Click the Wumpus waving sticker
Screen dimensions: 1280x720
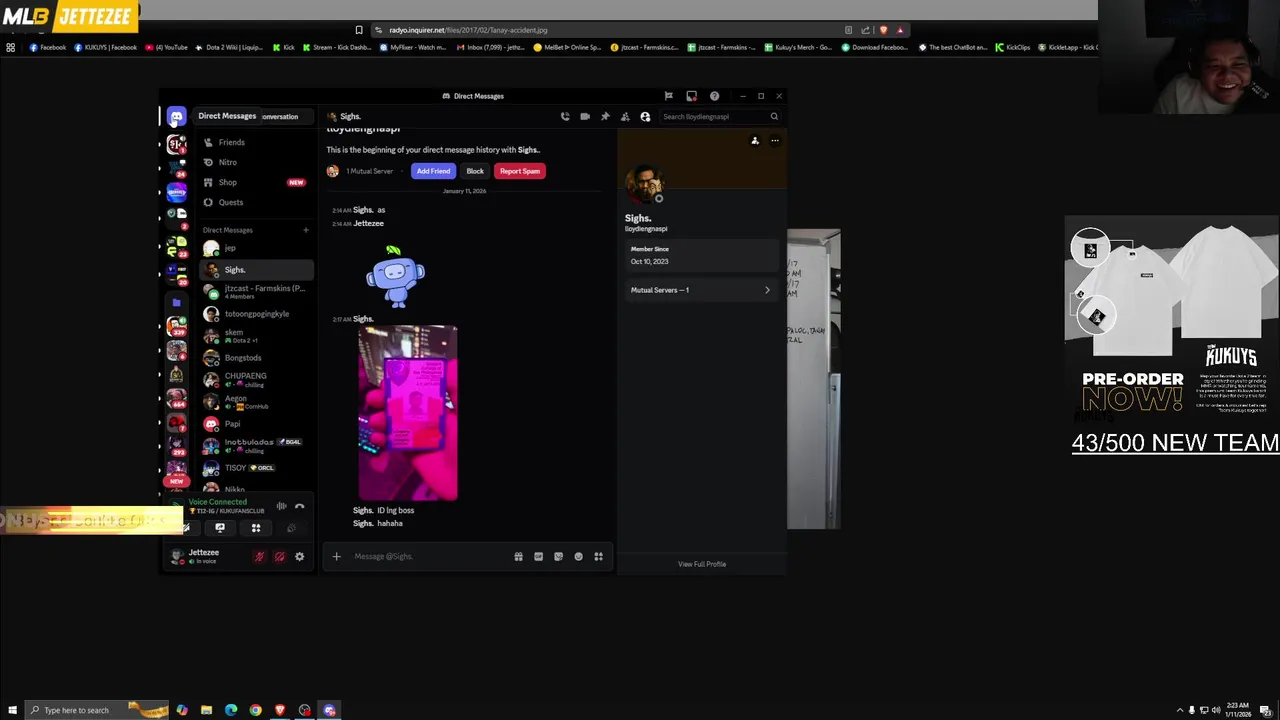coord(395,276)
